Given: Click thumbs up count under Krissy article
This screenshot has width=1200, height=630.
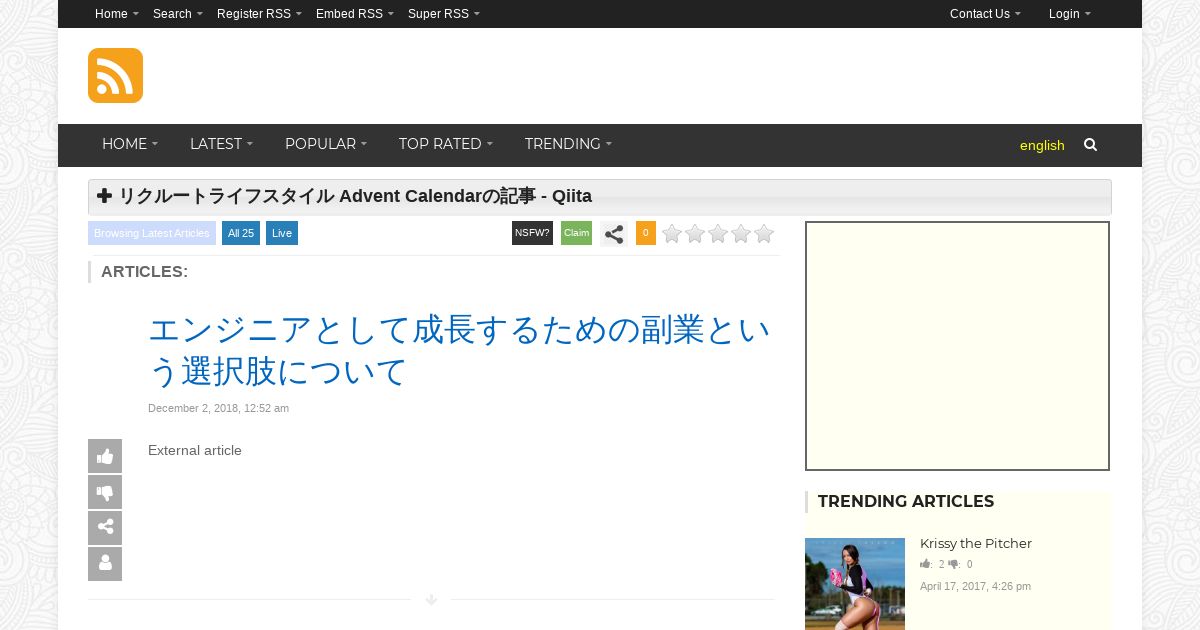Looking at the screenshot, I should [932, 565].
